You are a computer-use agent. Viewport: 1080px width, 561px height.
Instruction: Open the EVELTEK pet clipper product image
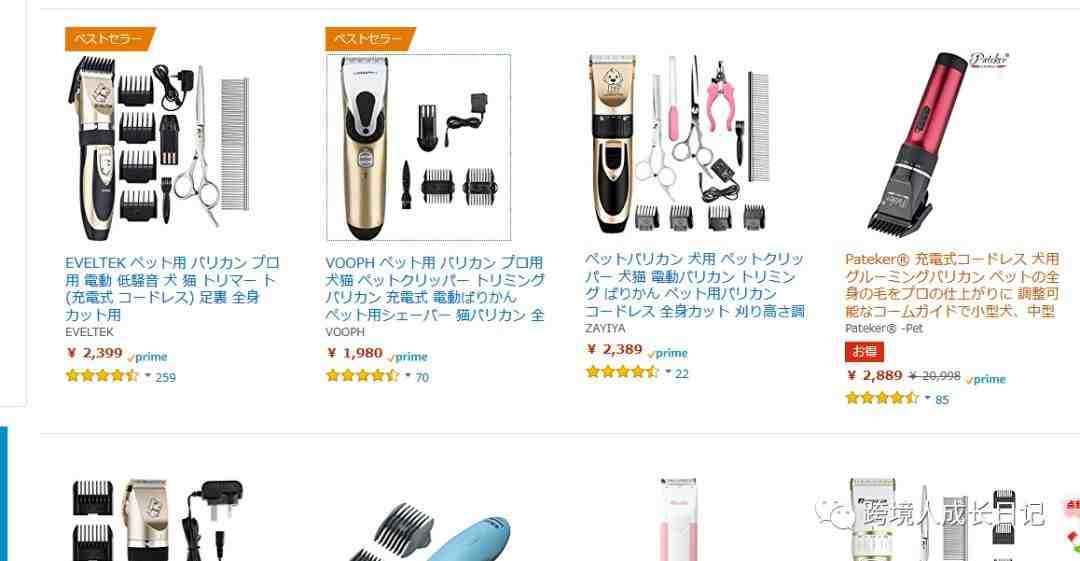[158, 147]
